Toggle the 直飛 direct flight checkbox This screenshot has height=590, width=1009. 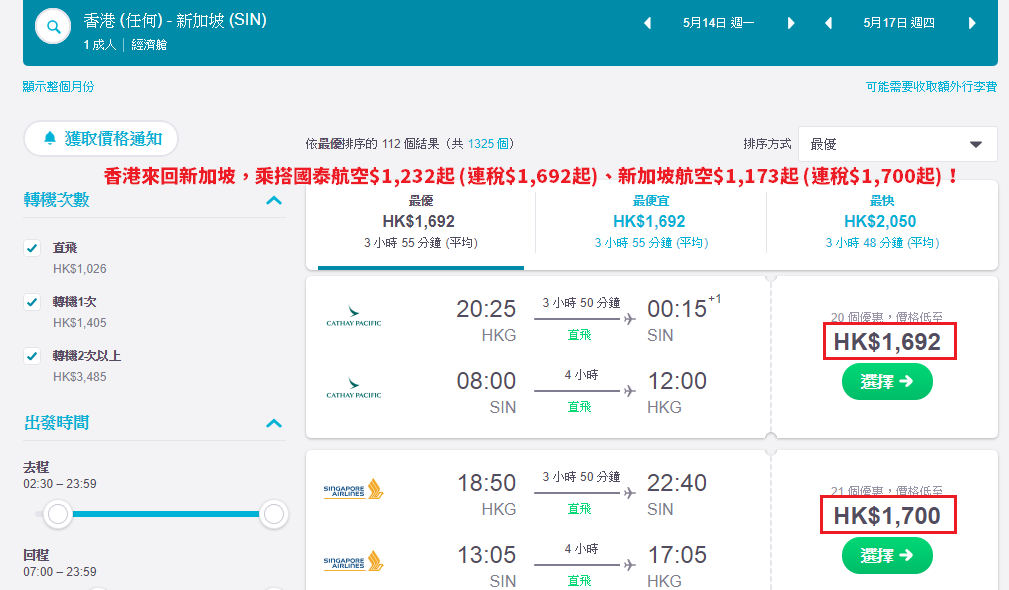32,248
